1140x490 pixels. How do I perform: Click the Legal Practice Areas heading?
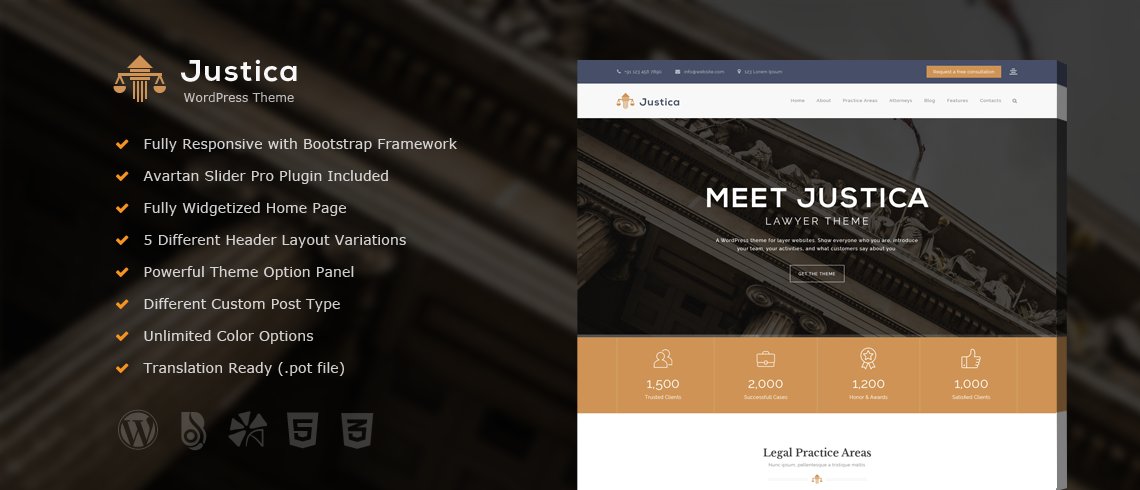click(x=816, y=453)
